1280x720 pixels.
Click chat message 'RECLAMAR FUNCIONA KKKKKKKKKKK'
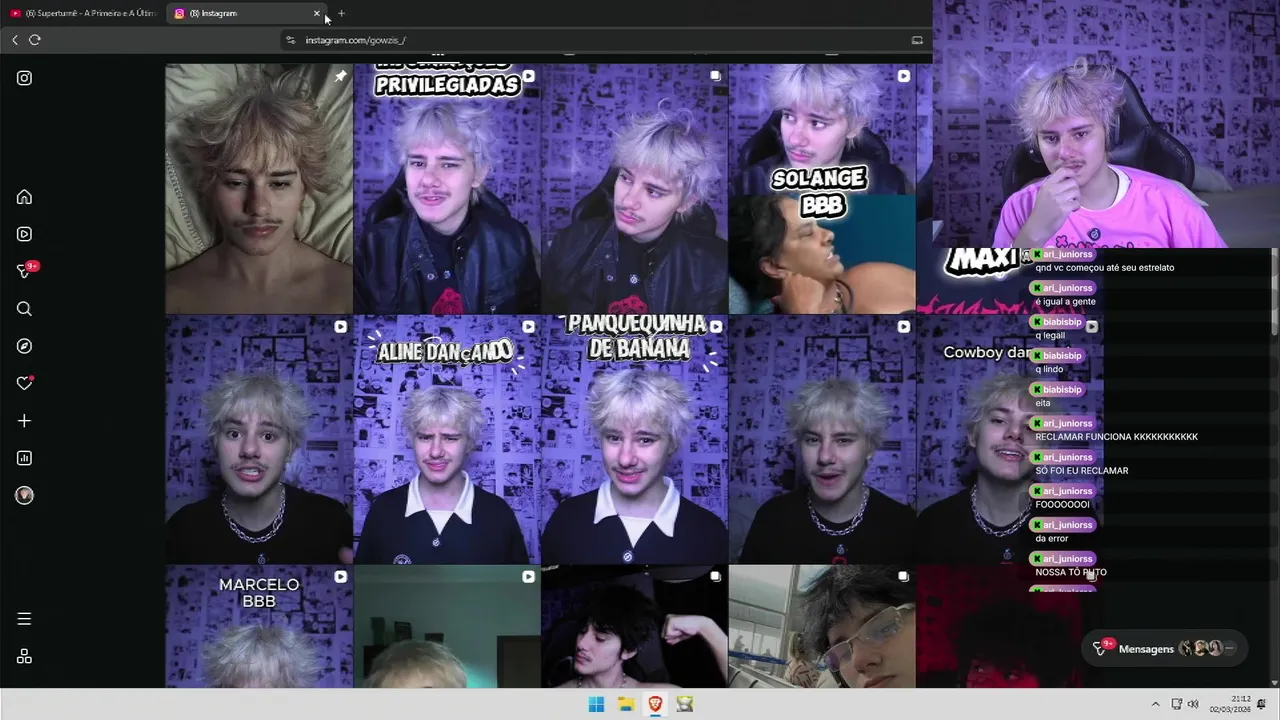click(x=1116, y=437)
